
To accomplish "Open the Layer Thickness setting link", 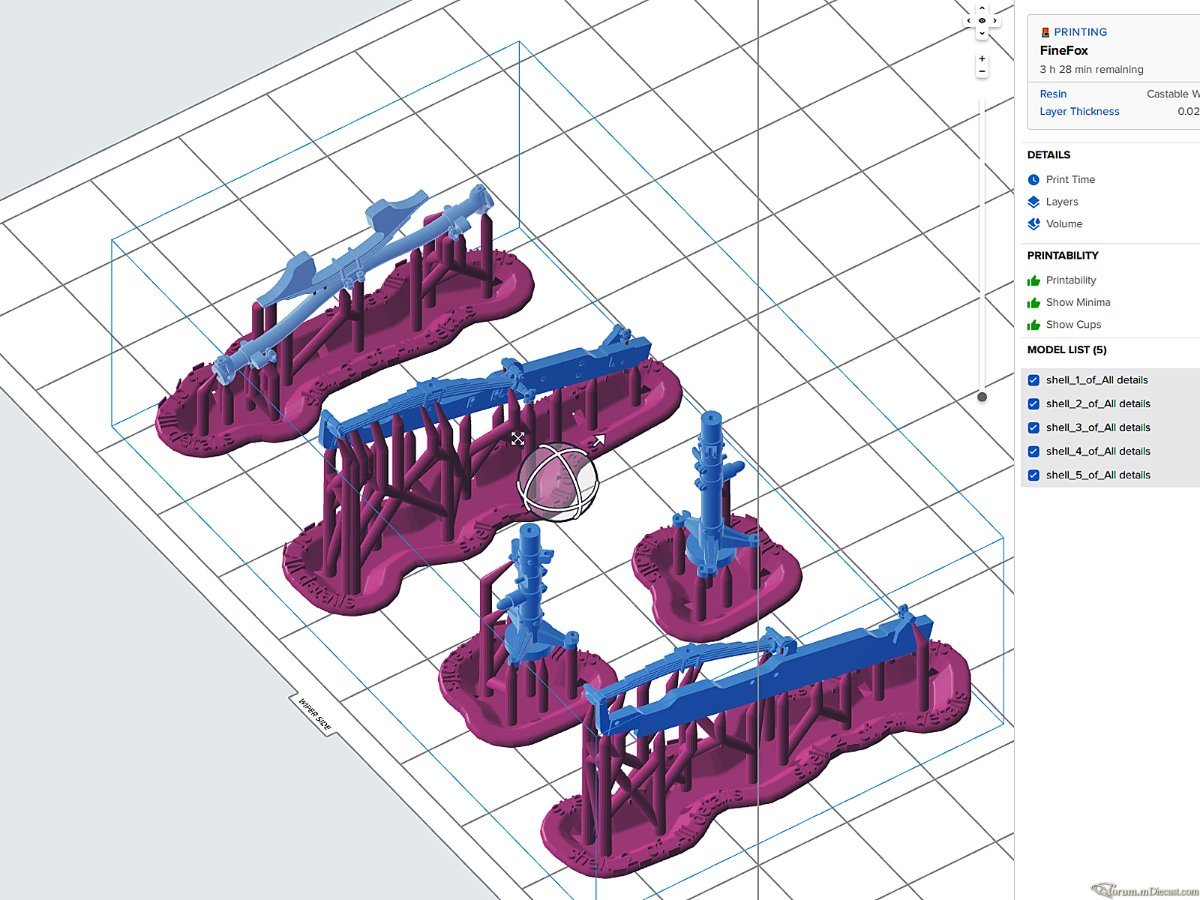I will (1080, 111).
